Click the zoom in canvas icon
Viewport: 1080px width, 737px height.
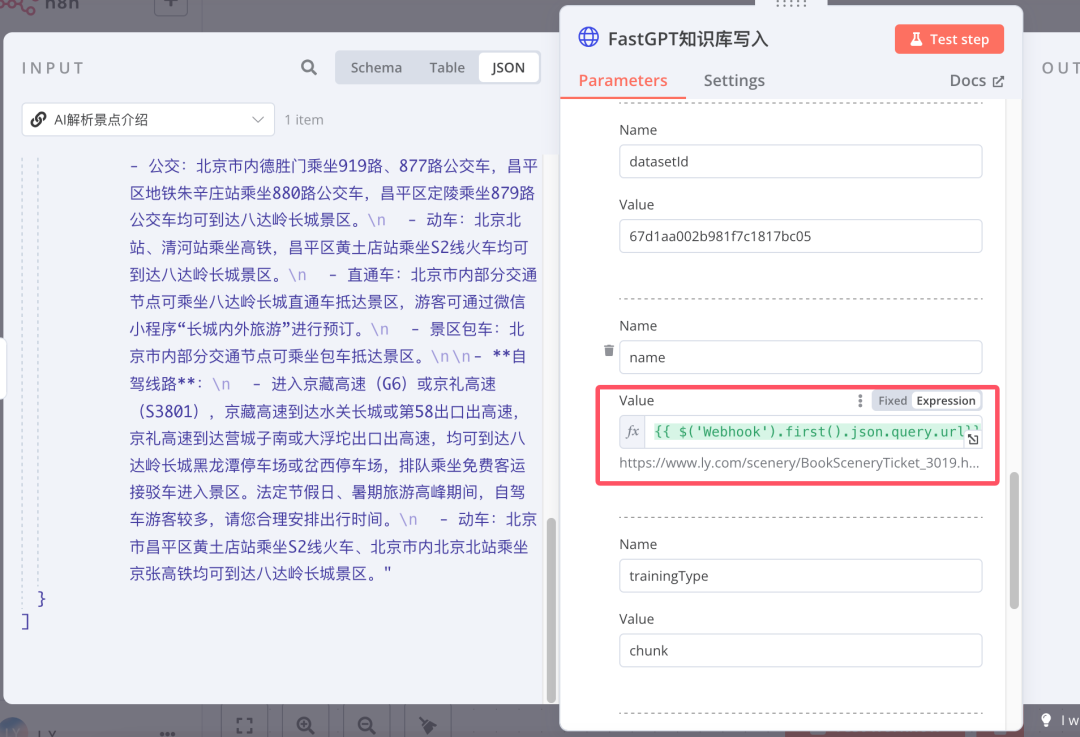[x=305, y=725]
